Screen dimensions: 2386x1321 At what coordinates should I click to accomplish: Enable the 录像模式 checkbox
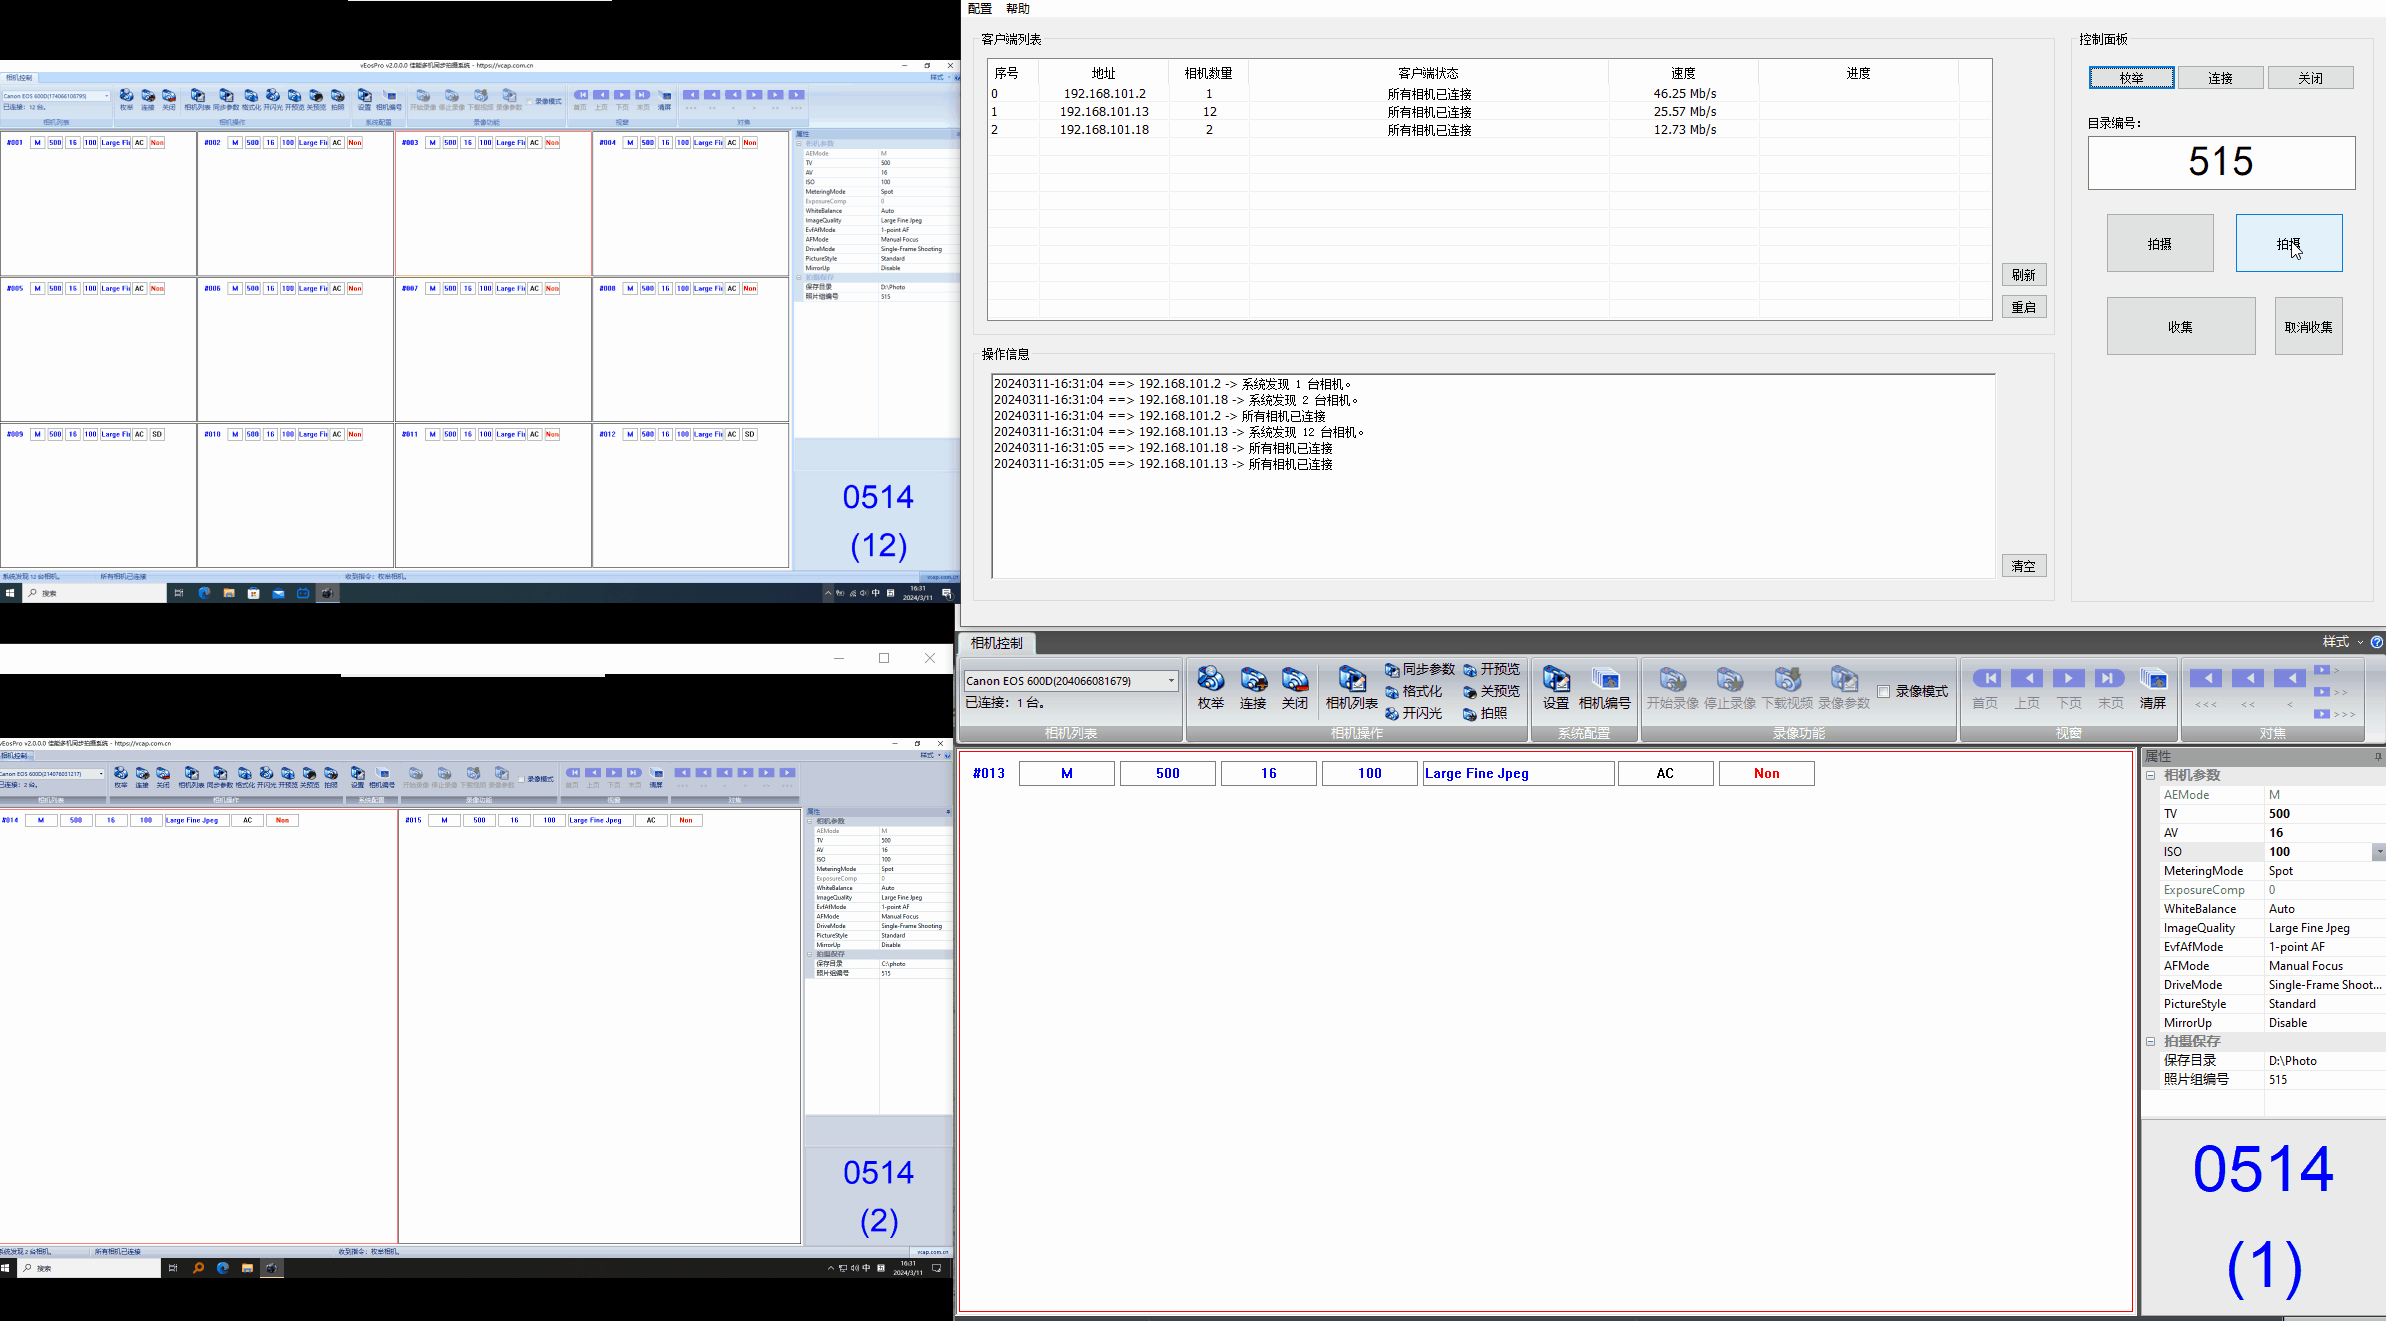(1884, 692)
